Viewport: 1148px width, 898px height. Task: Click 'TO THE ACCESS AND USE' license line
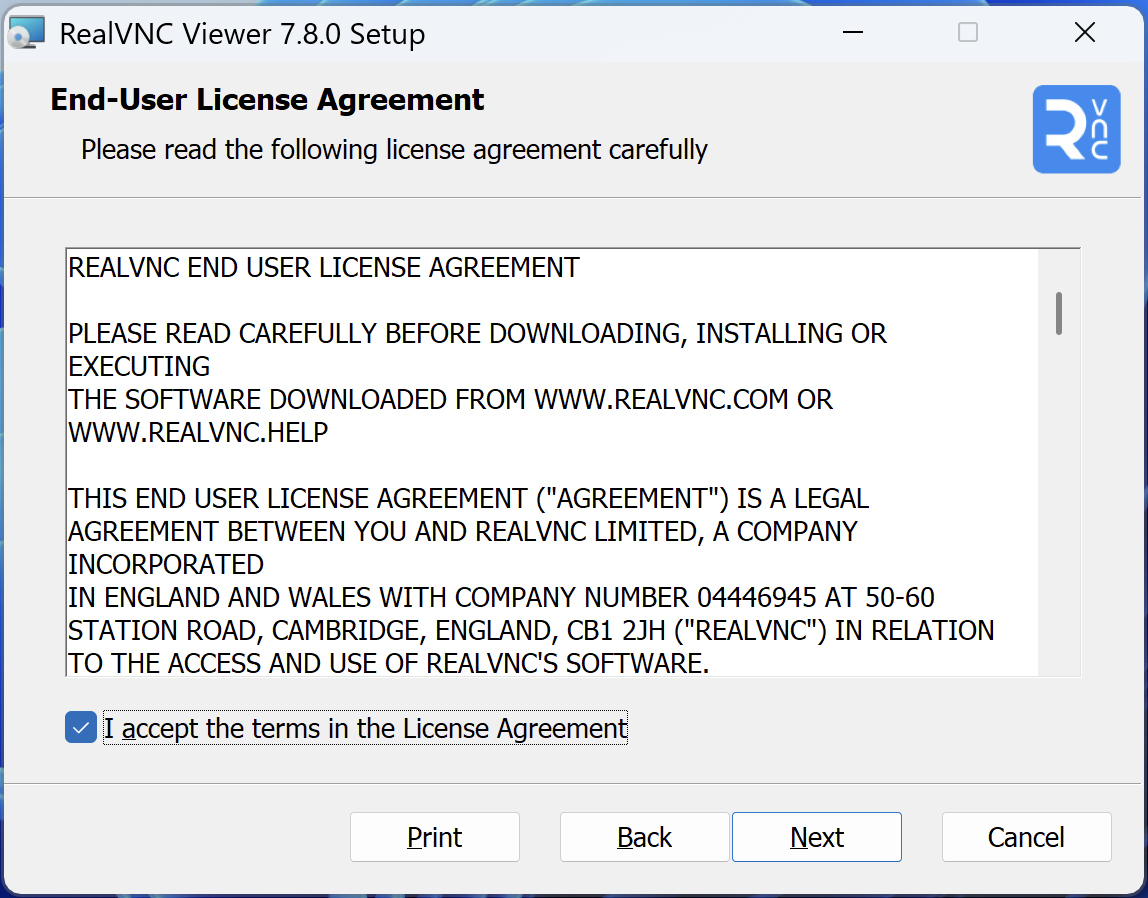[x=389, y=663]
